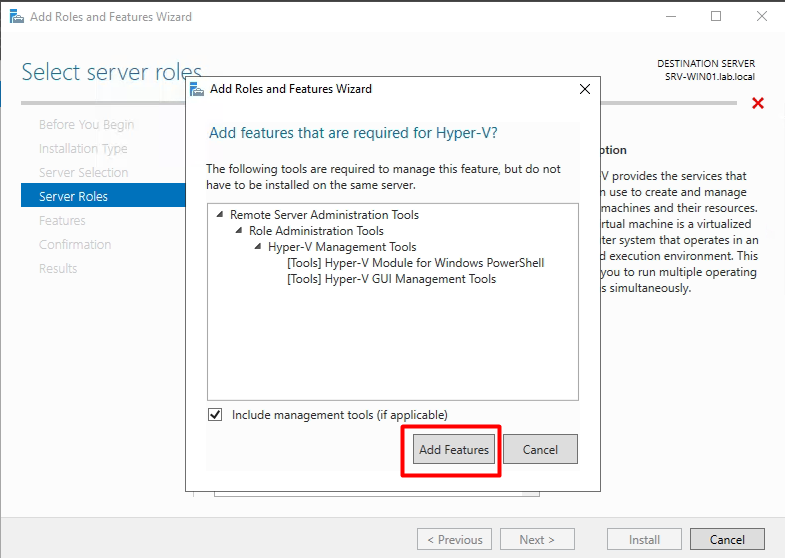Viewport: 785px width, 558px height.
Task: Click empty area of required features list
Action: click(x=392, y=345)
